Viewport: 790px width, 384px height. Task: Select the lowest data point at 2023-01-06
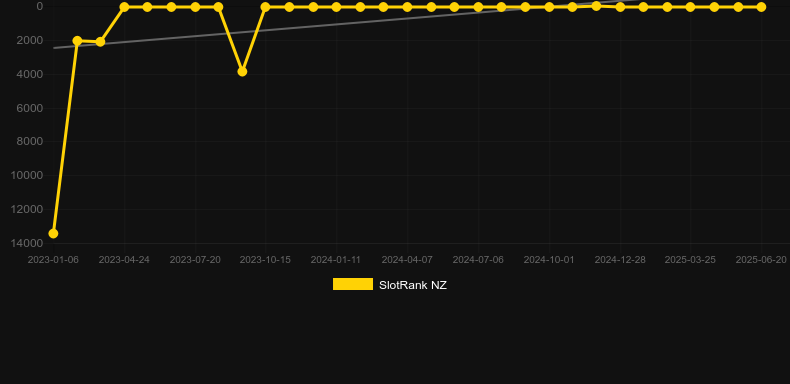(53, 233)
